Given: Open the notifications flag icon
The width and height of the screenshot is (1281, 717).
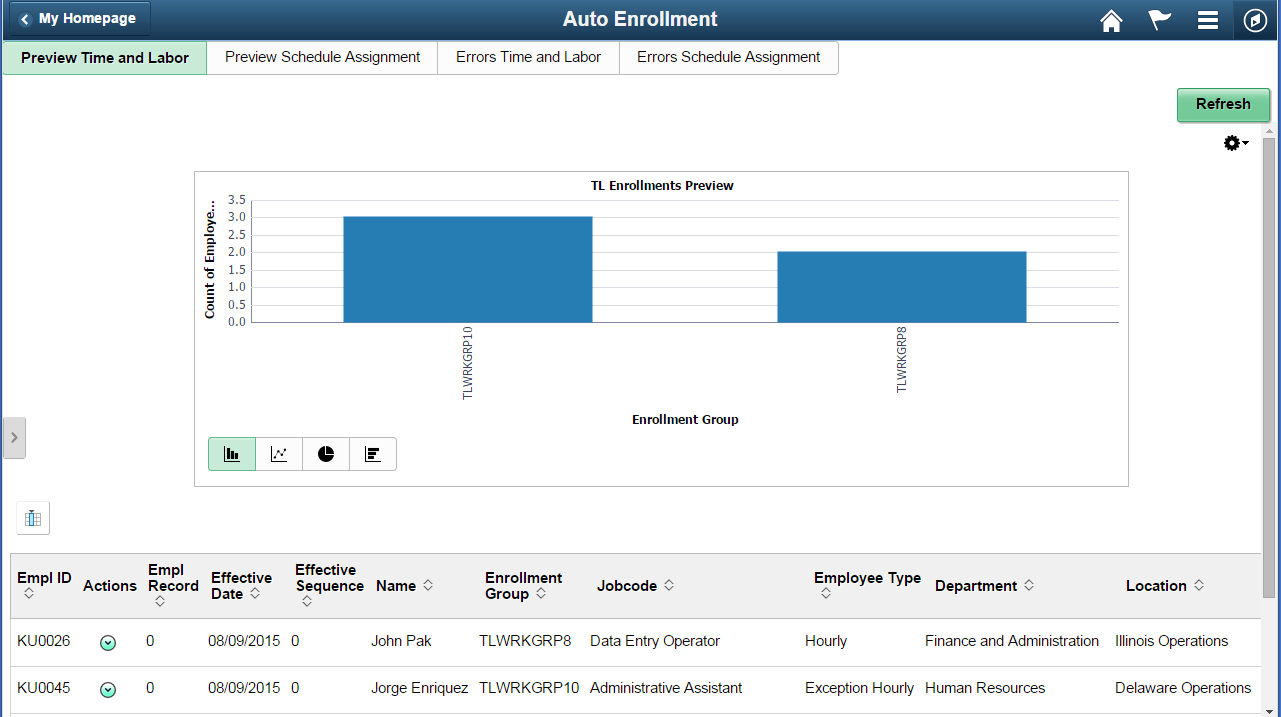Looking at the screenshot, I should point(1159,20).
